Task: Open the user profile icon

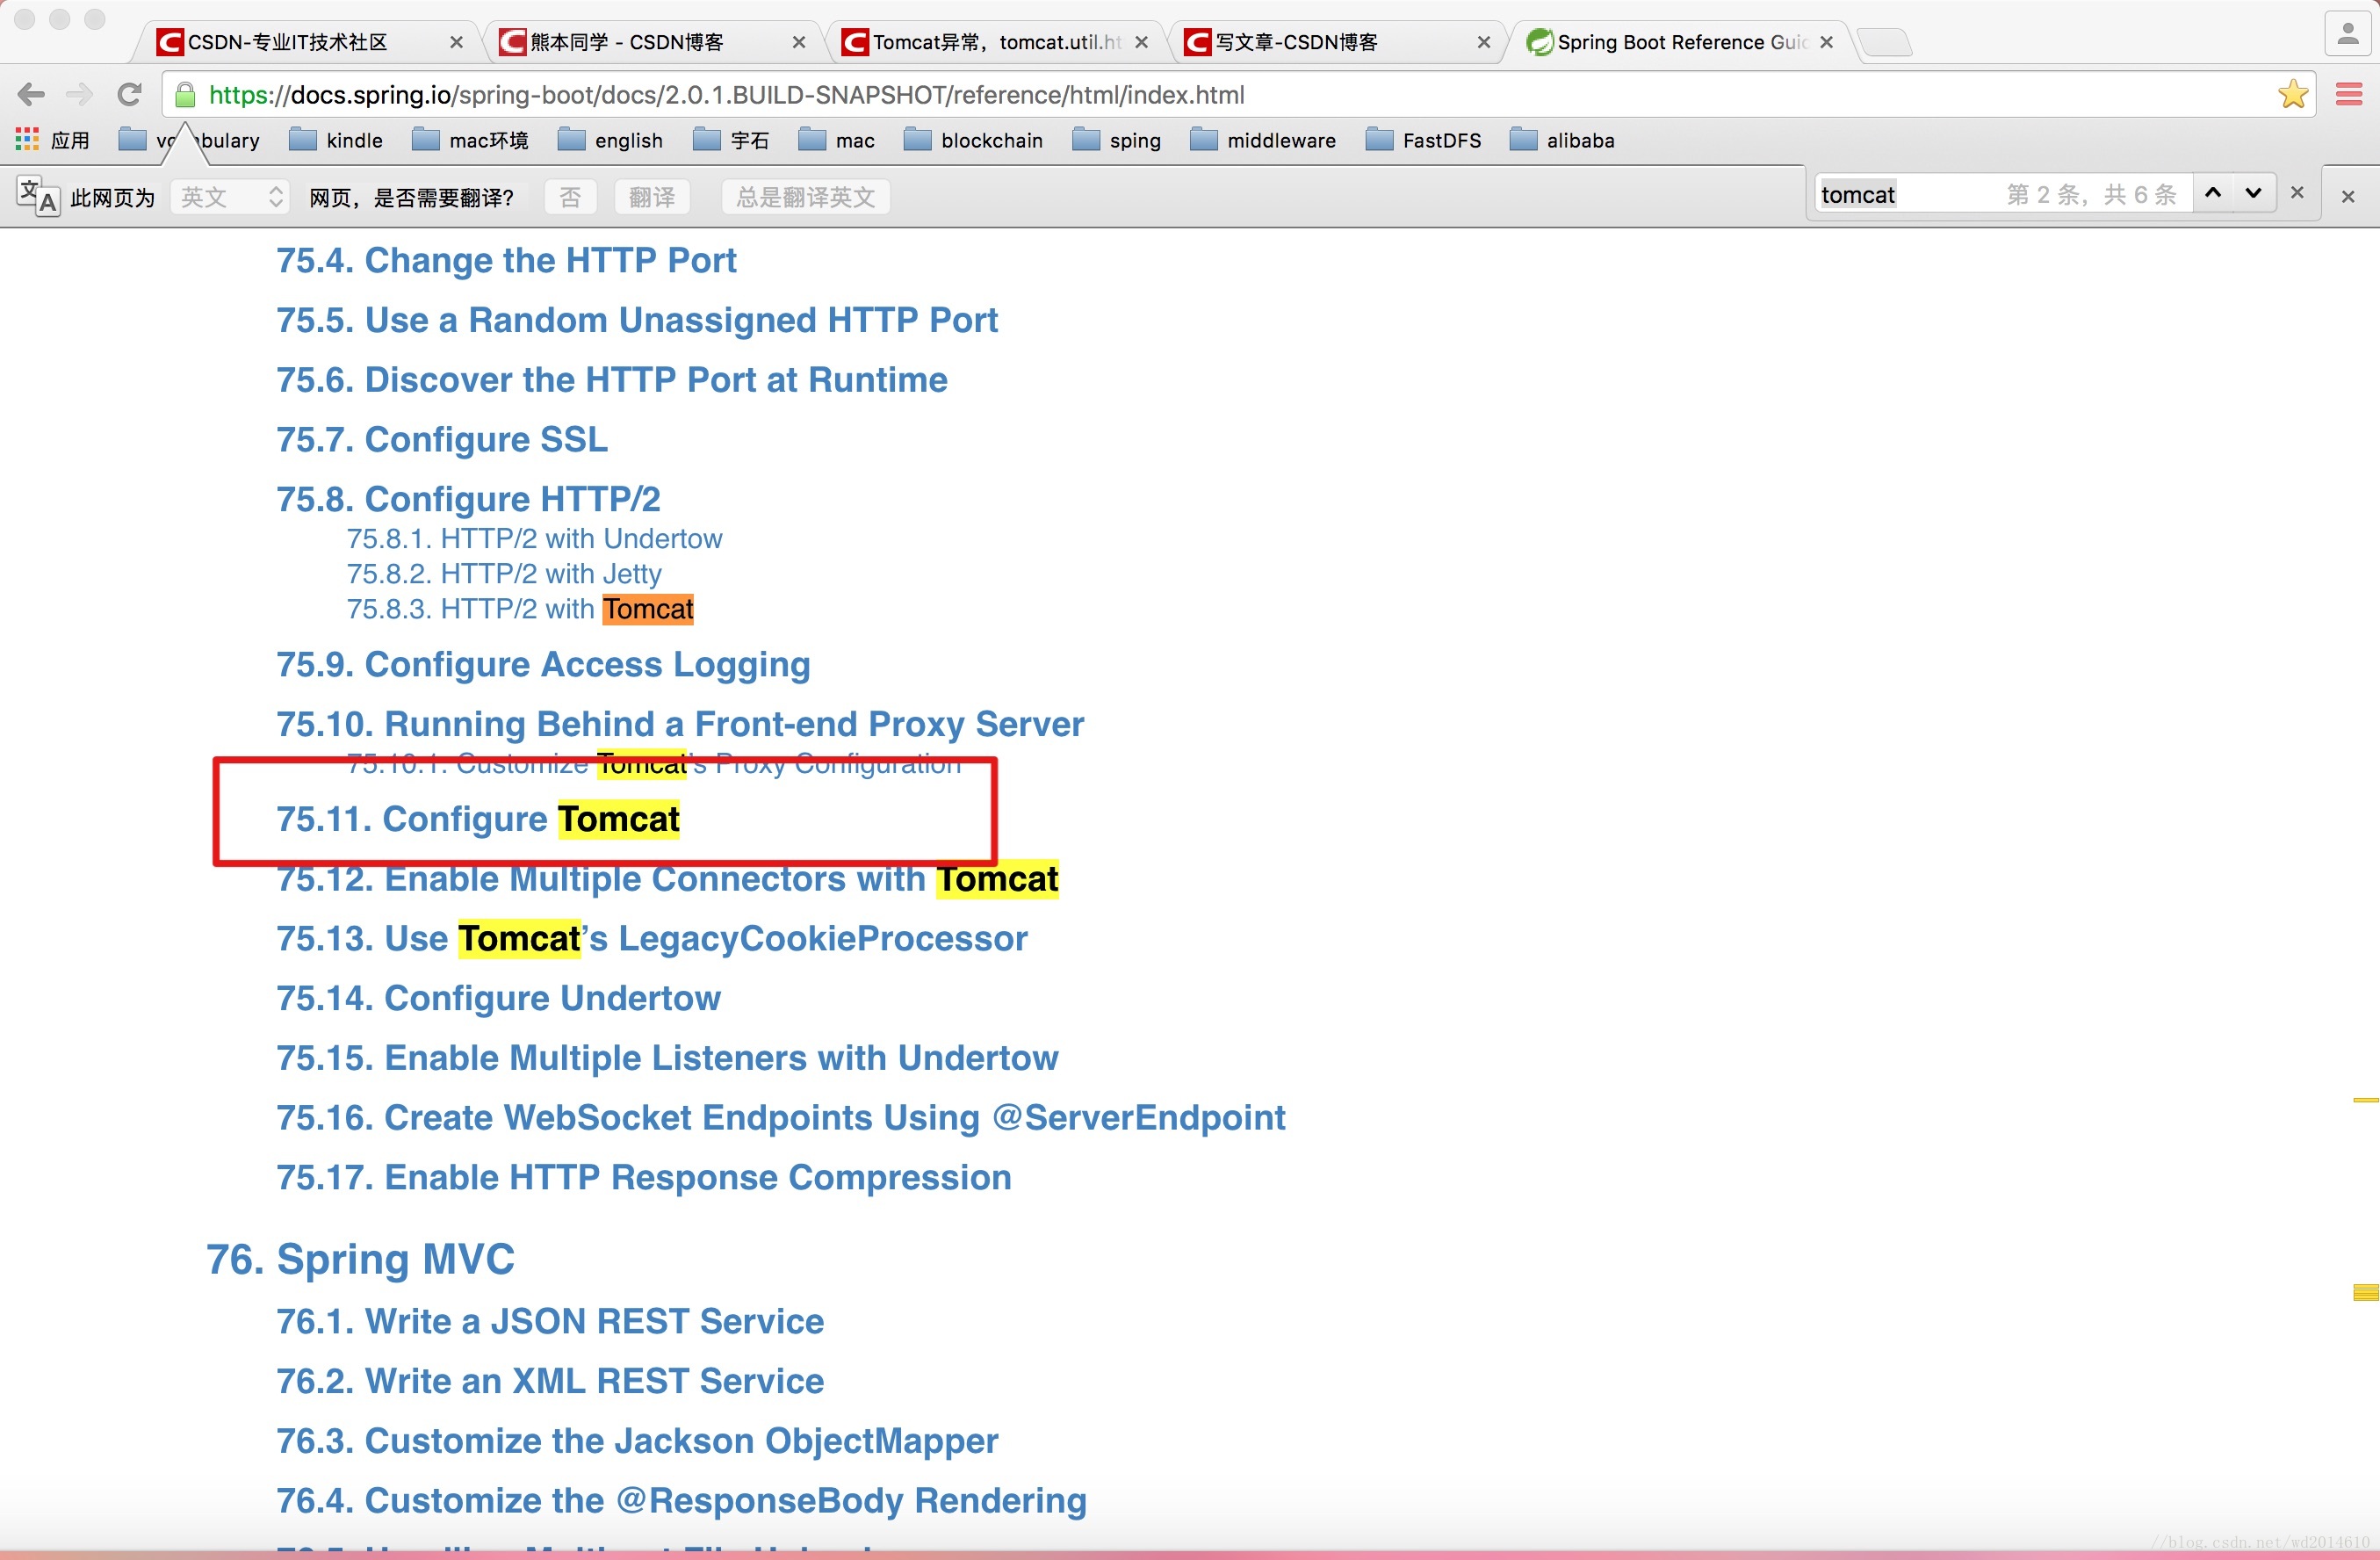Action: (x=2347, y=36)
